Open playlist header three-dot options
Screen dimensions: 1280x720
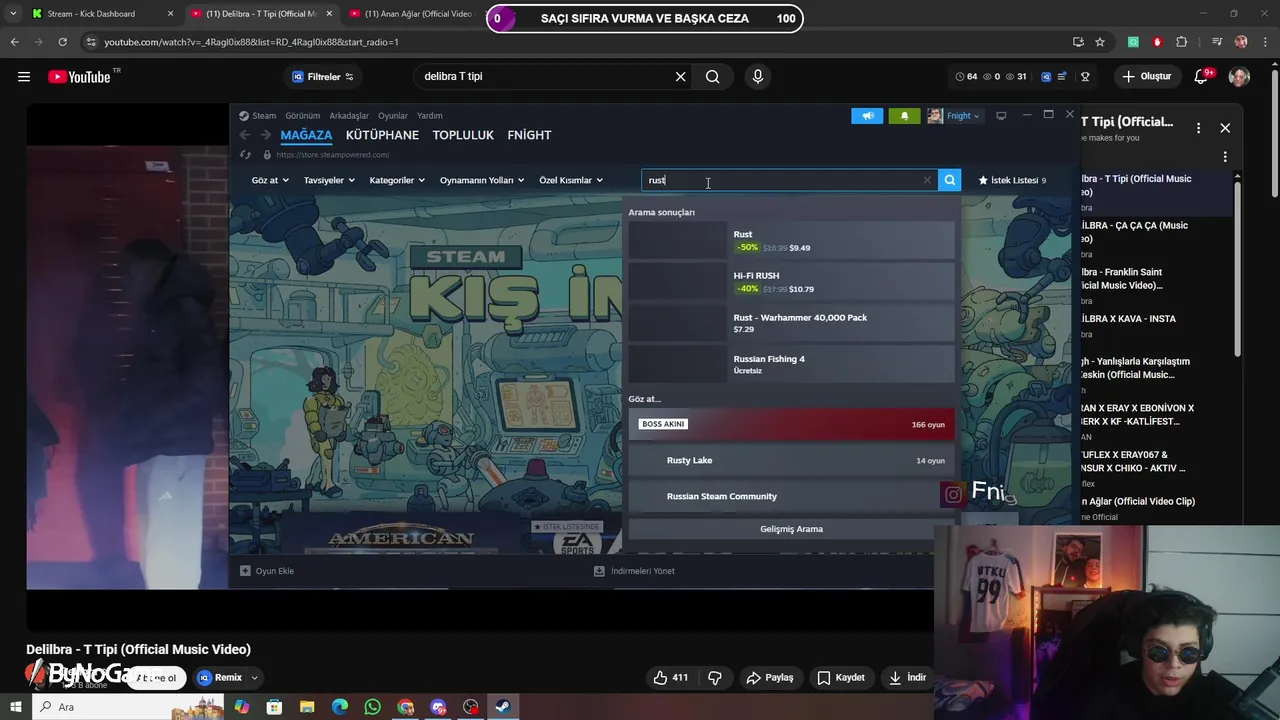[1199, 128]
